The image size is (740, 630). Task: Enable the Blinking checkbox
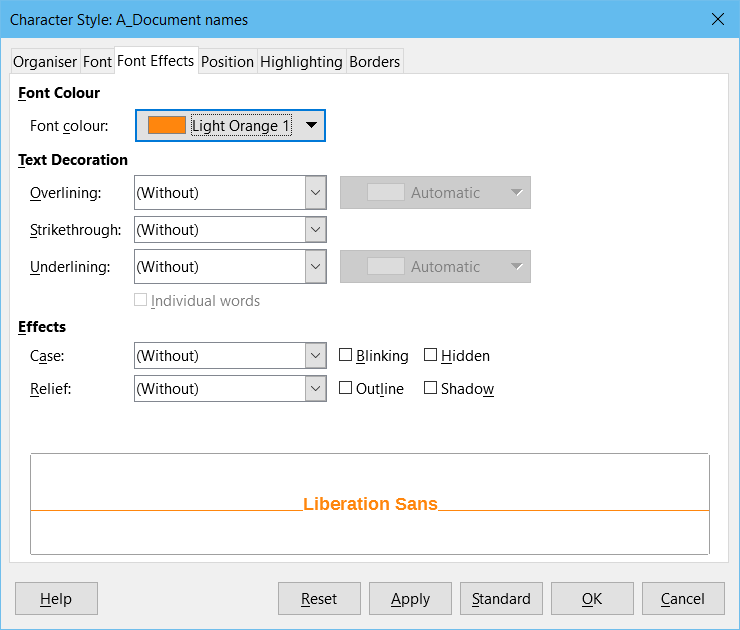(346, 355)
